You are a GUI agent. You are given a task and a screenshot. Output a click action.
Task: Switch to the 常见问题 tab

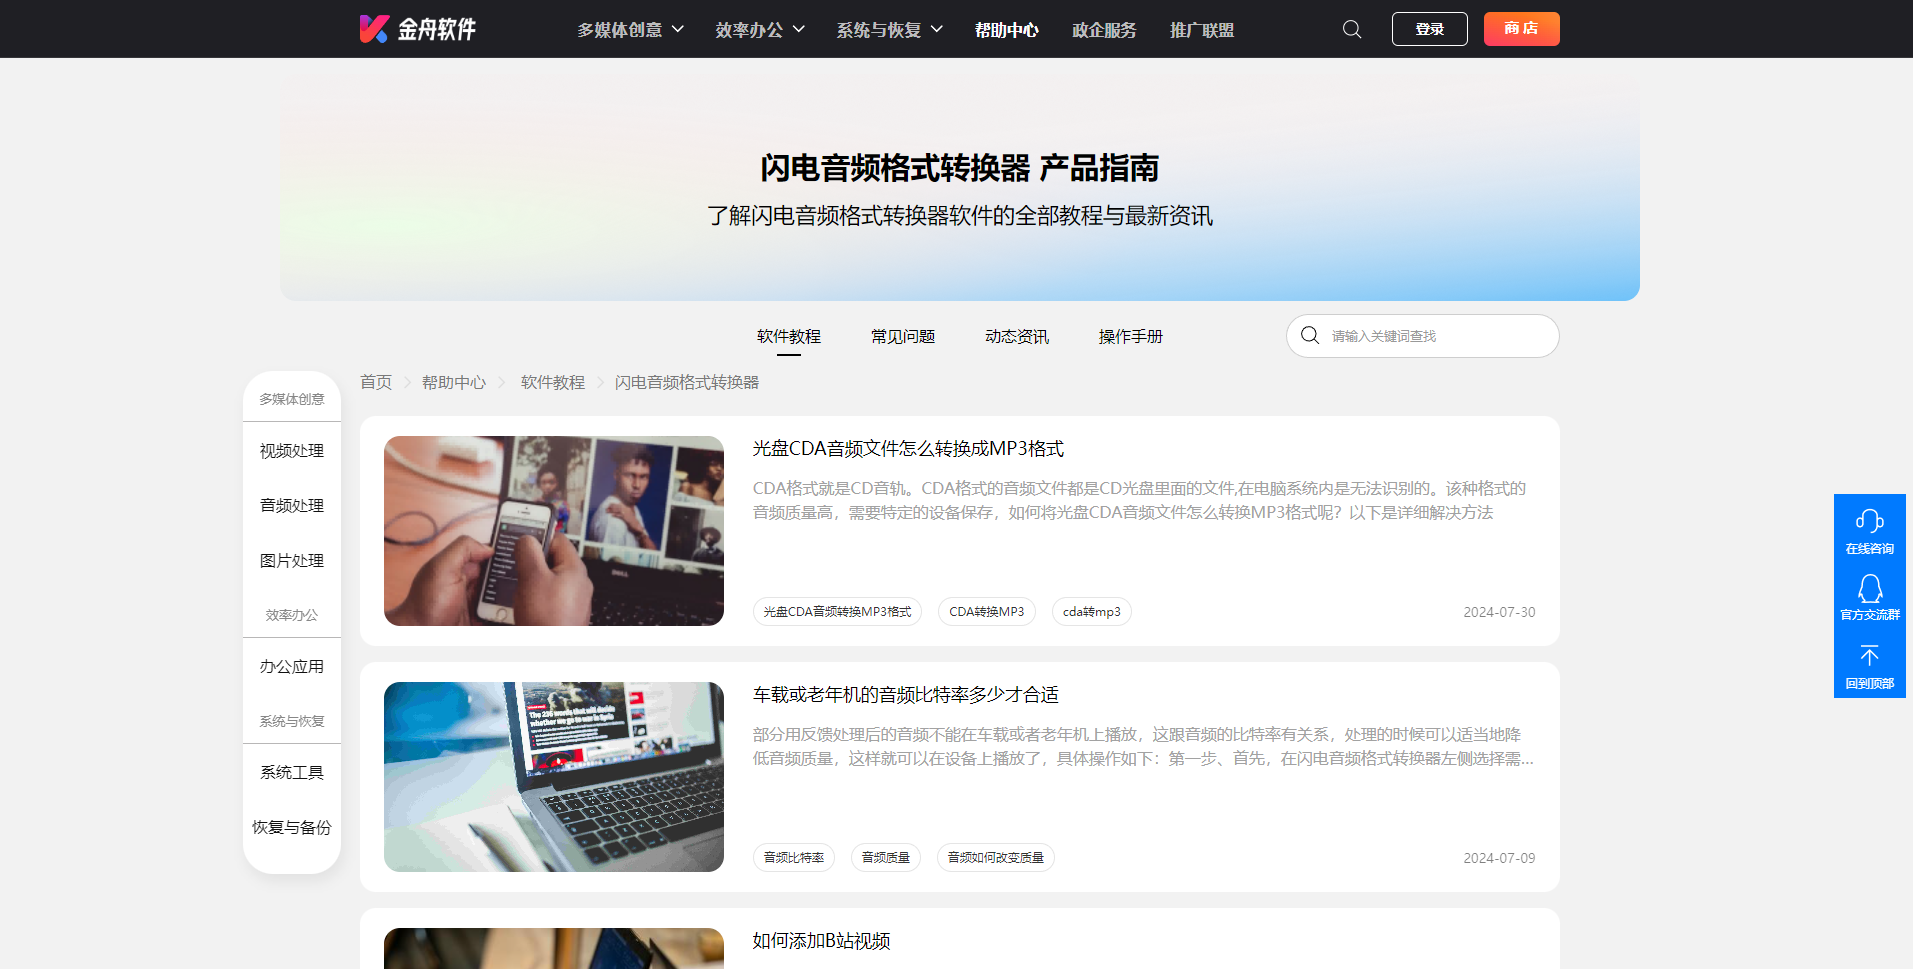902,337
